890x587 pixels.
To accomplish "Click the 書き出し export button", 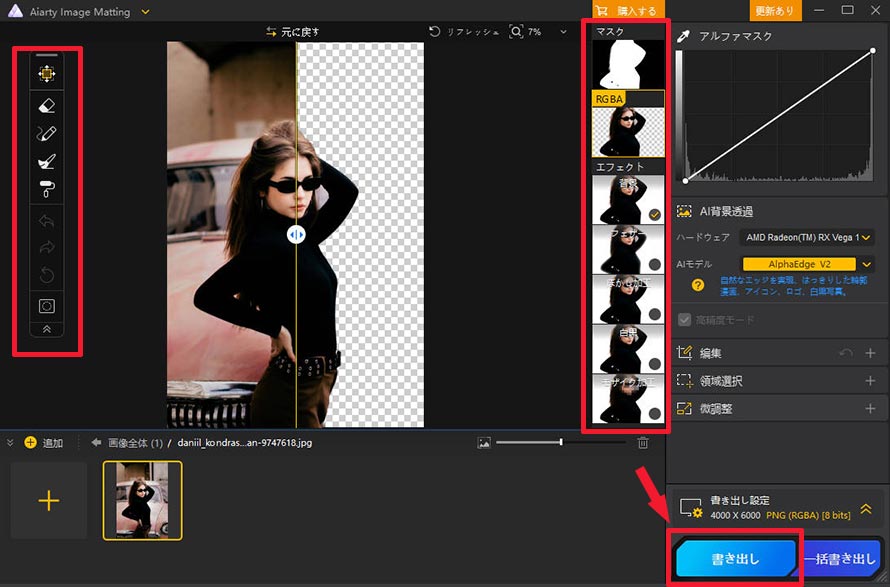I will pos(736,559).
